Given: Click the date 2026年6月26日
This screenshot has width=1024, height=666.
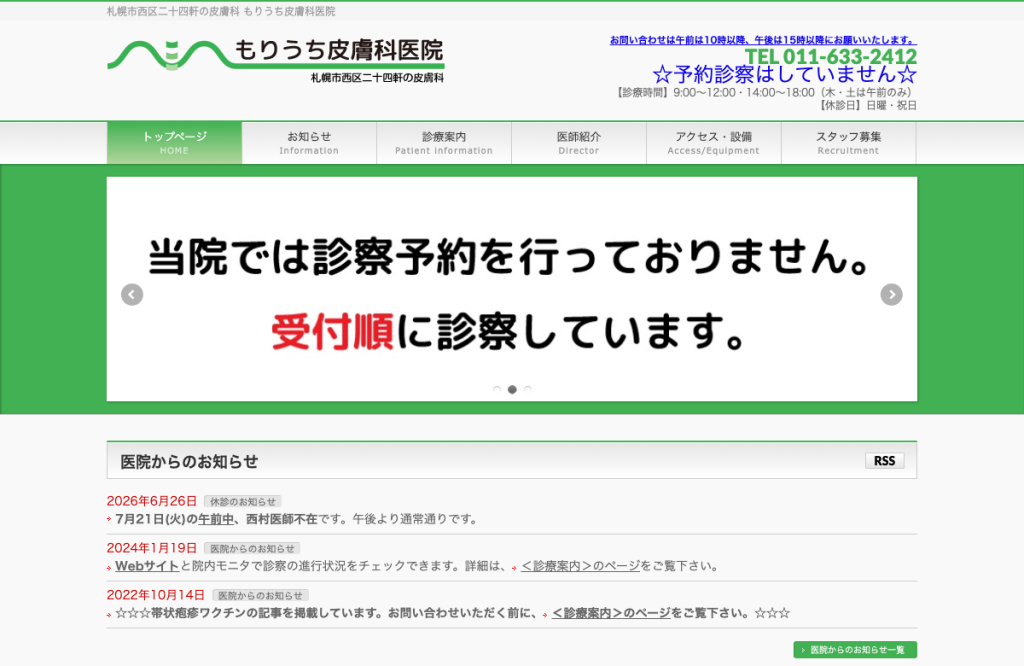Looking at the screenshot, I should point(152,501).
